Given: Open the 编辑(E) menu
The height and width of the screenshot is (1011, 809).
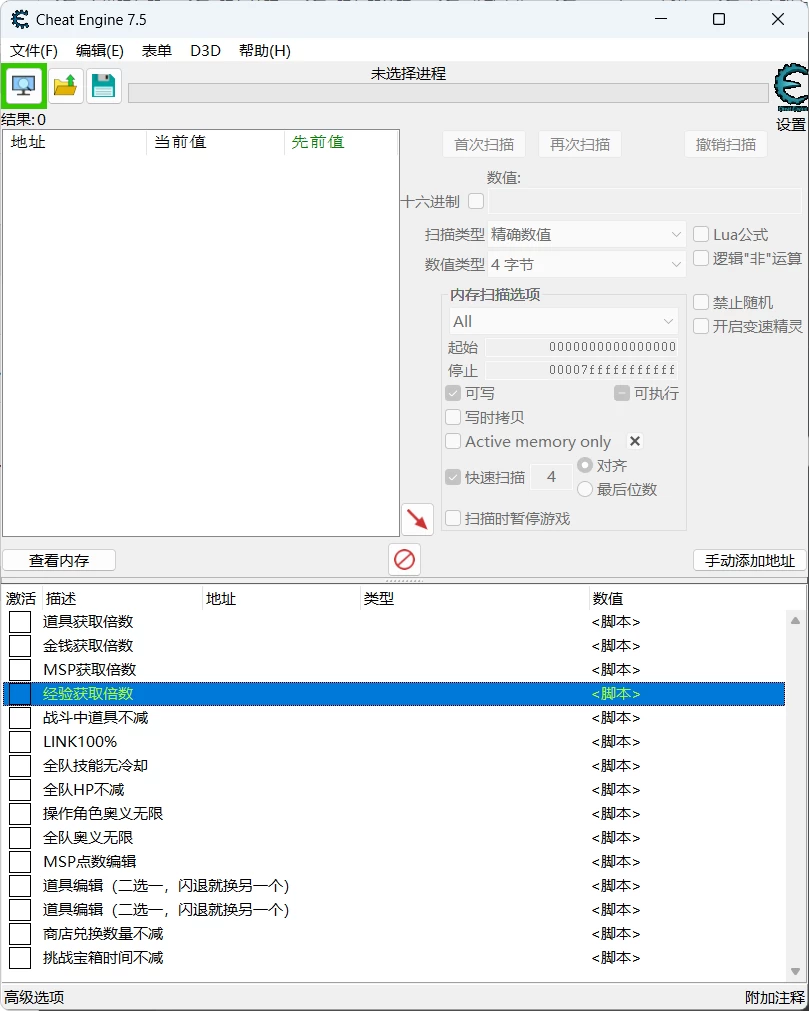Looking at the screenshot, I should pyautogui.click(x=100, y=51).
